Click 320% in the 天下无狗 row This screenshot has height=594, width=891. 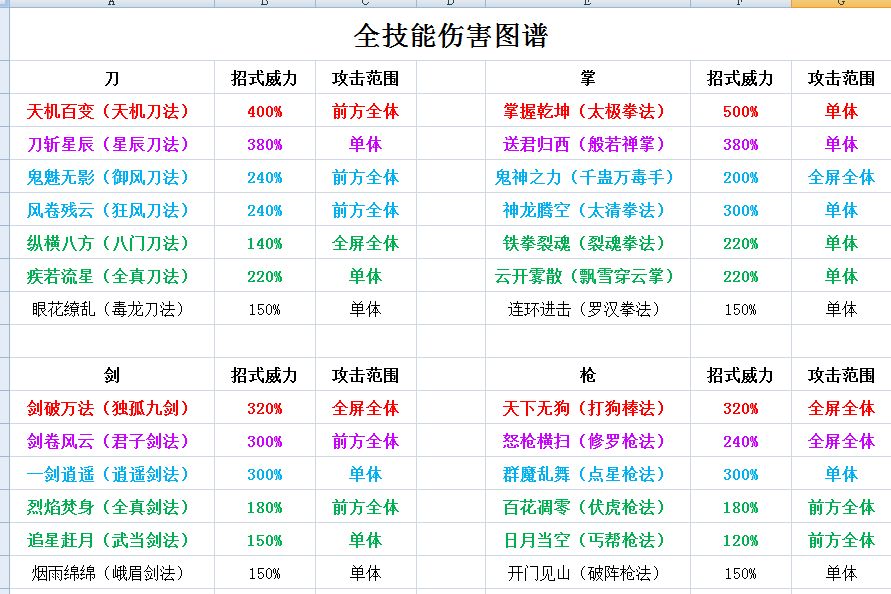(740, 408)
